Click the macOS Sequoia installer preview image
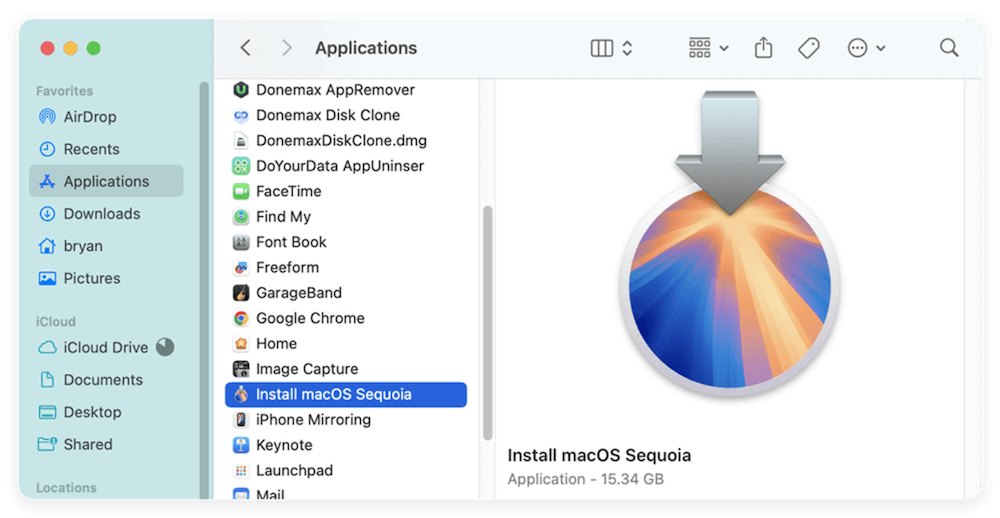1000x518 pixels. (730, 245)
